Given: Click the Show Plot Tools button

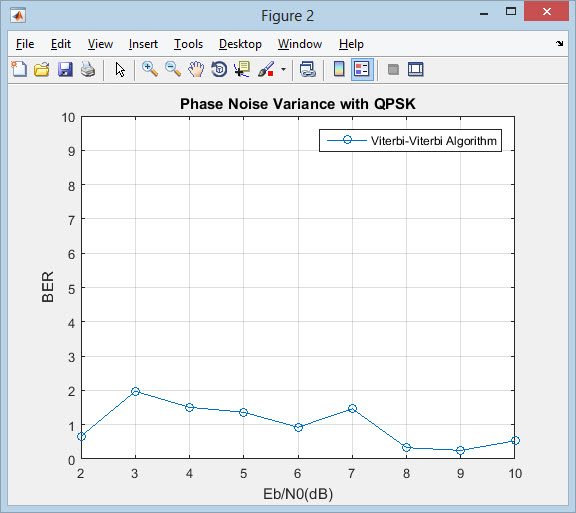Looking at the screenshot, I should (x=415, y=69).
